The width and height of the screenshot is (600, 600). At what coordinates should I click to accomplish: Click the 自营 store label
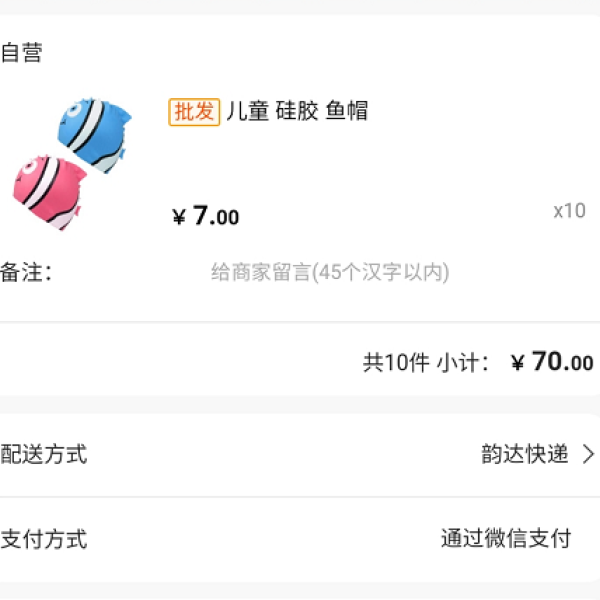coord(21,52)
